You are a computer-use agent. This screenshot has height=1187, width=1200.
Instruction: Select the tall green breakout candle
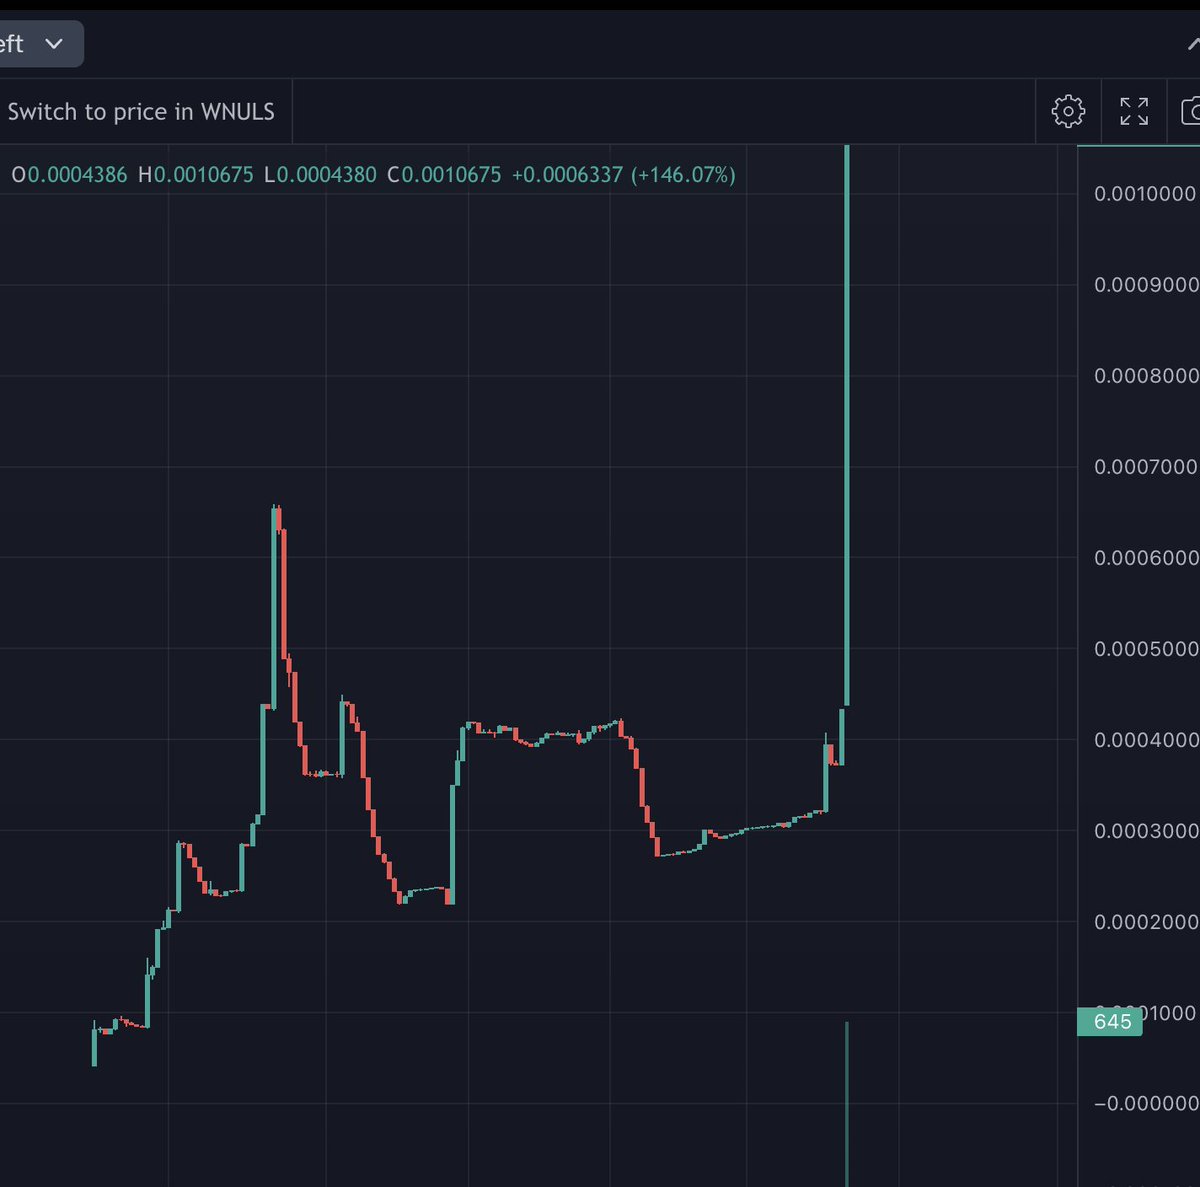(847, 425)
